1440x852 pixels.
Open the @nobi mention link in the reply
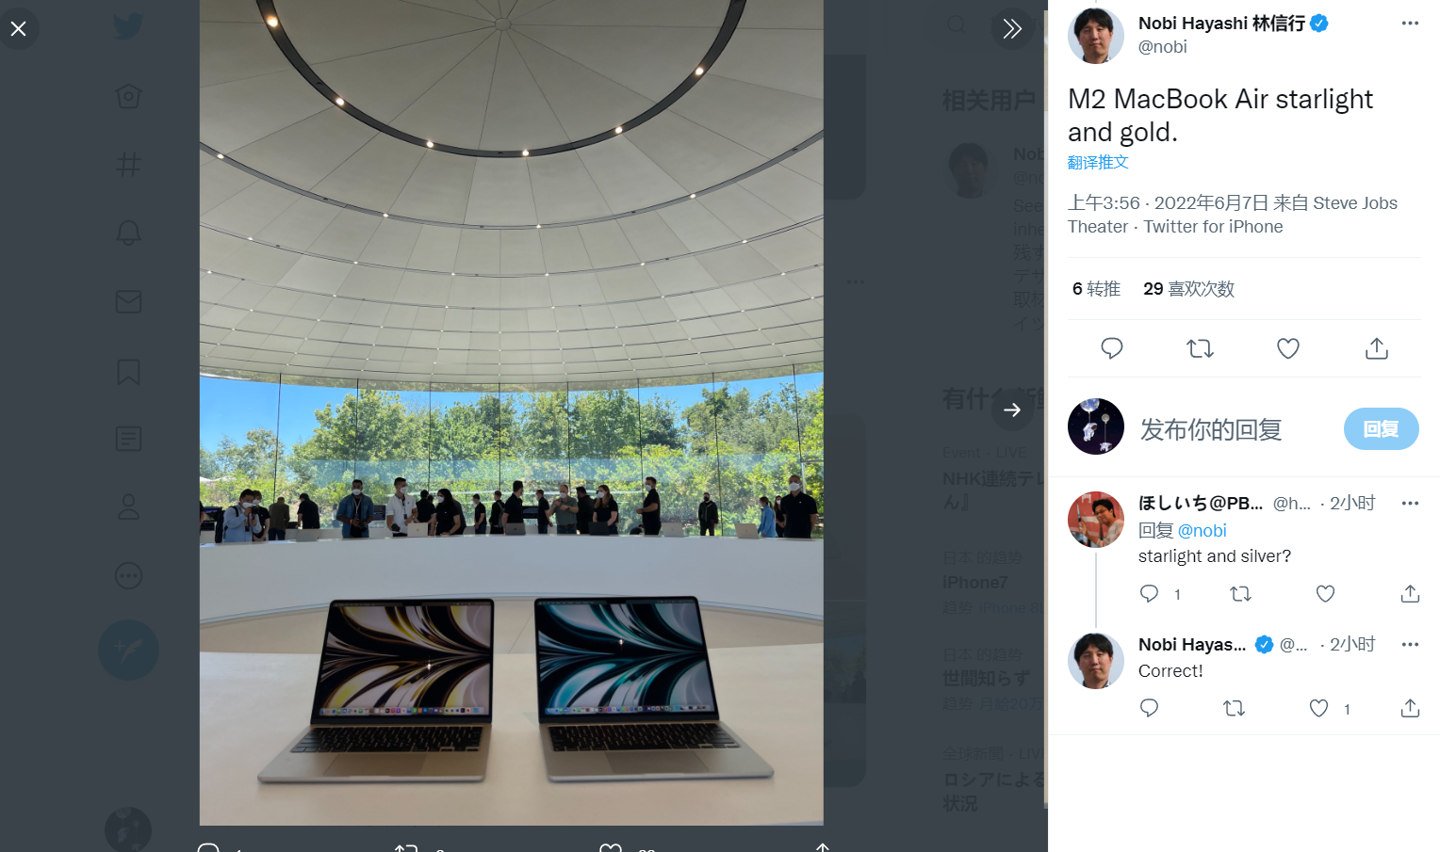tap(1202, 530)
